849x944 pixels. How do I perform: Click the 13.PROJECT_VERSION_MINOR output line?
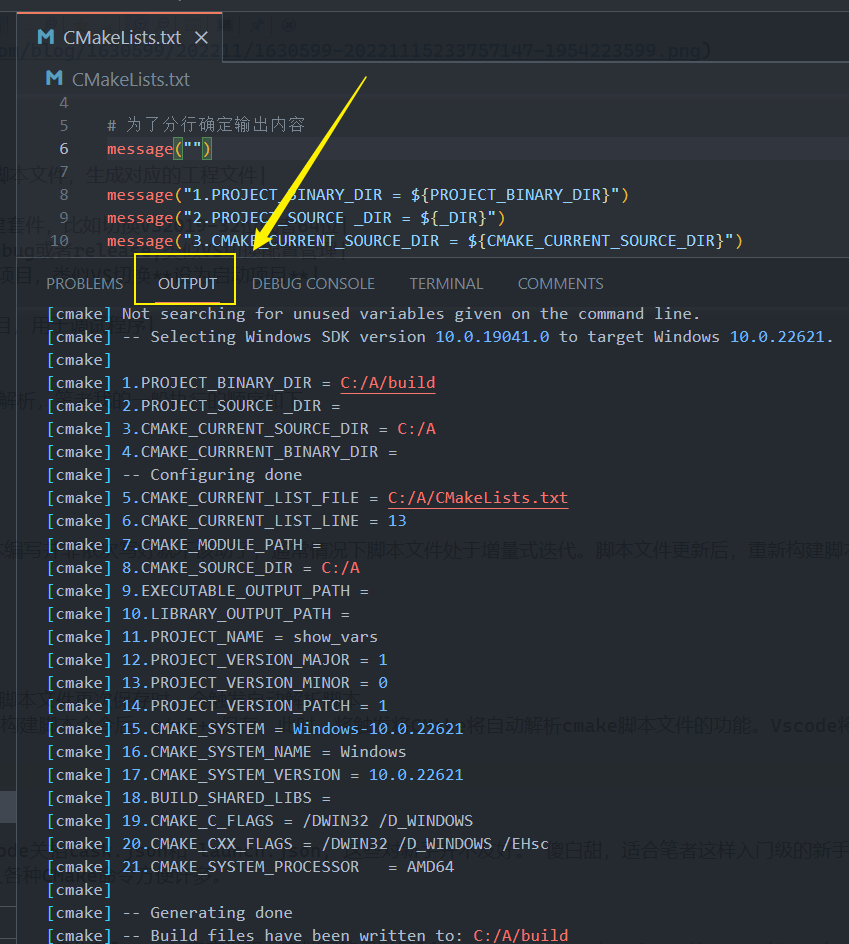[x=217, y=683]
